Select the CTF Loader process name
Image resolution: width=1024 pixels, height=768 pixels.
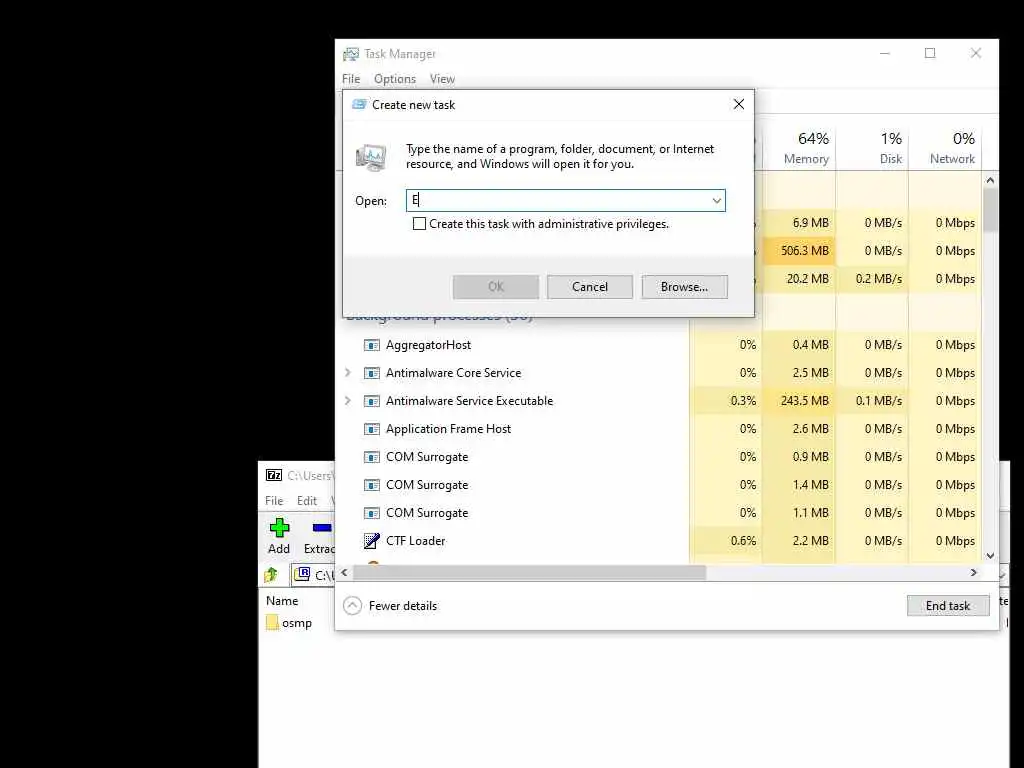click(x=415, y=541)
